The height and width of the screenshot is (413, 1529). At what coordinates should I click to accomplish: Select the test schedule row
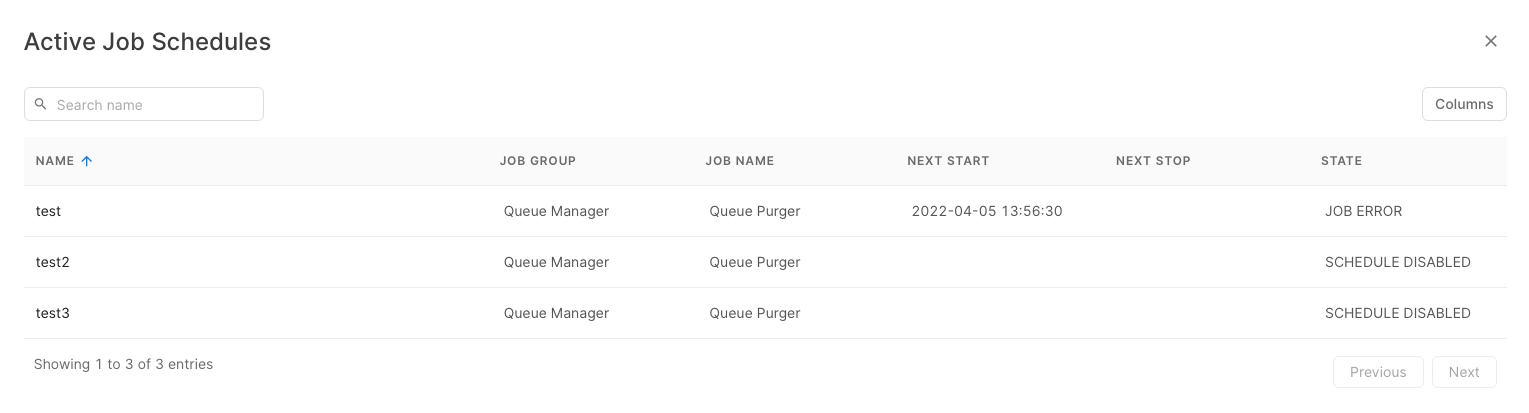pyautogui.click(x=49, y=211)
